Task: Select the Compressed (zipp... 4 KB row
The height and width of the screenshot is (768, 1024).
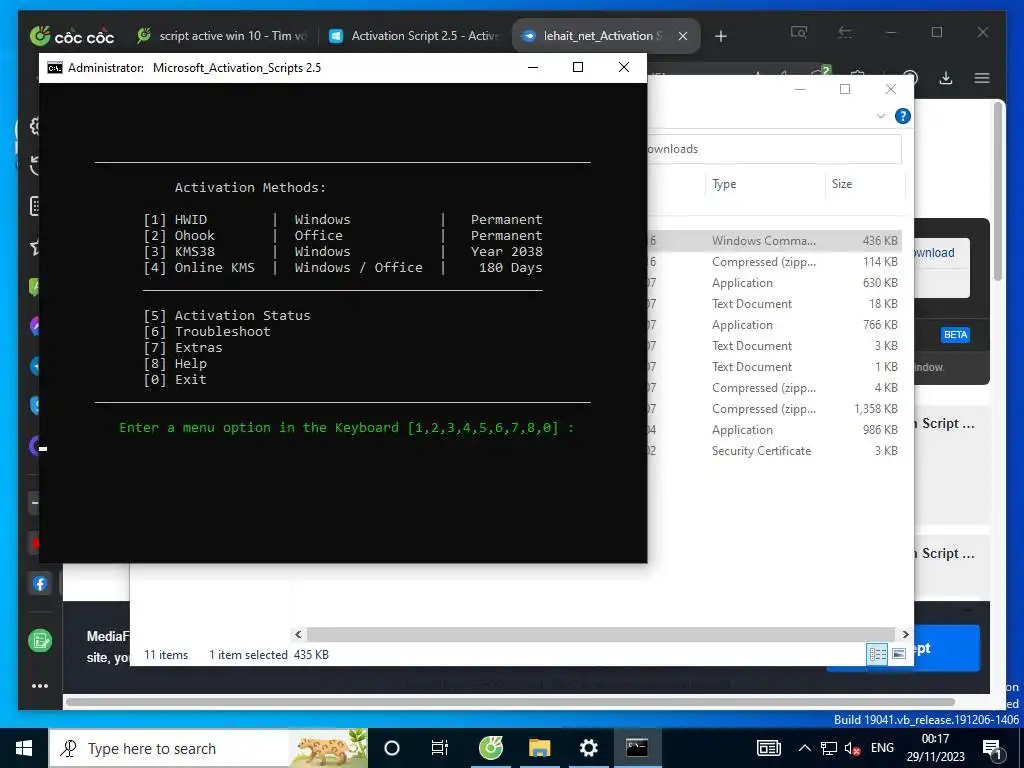Action: pyautogui.click(x=775, y=388)
